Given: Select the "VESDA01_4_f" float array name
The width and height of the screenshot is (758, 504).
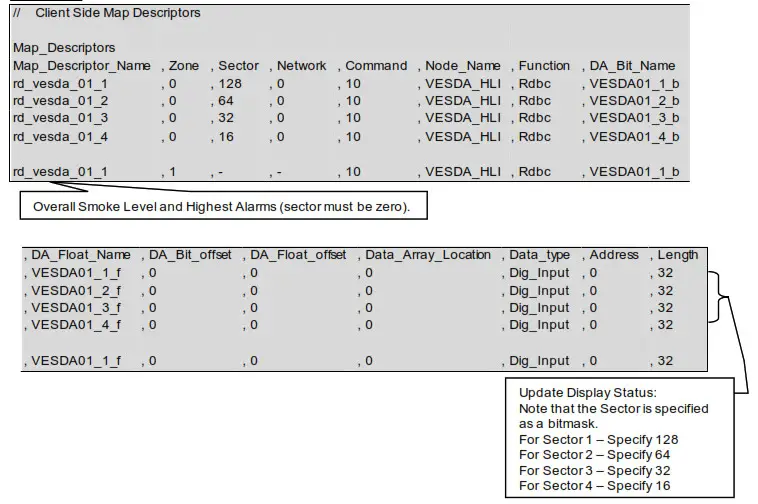Looking at the screenshot, I should click(x=76, y=325).
